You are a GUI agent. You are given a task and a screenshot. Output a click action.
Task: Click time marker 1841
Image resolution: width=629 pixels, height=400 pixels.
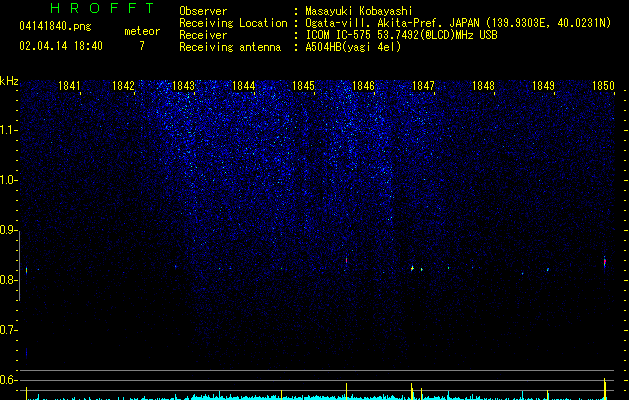[x=69, y=86]
